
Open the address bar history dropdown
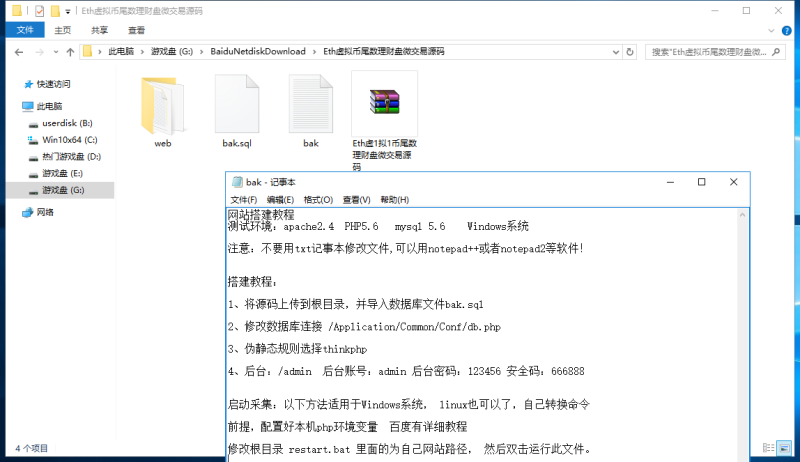(x=616, y=52)
